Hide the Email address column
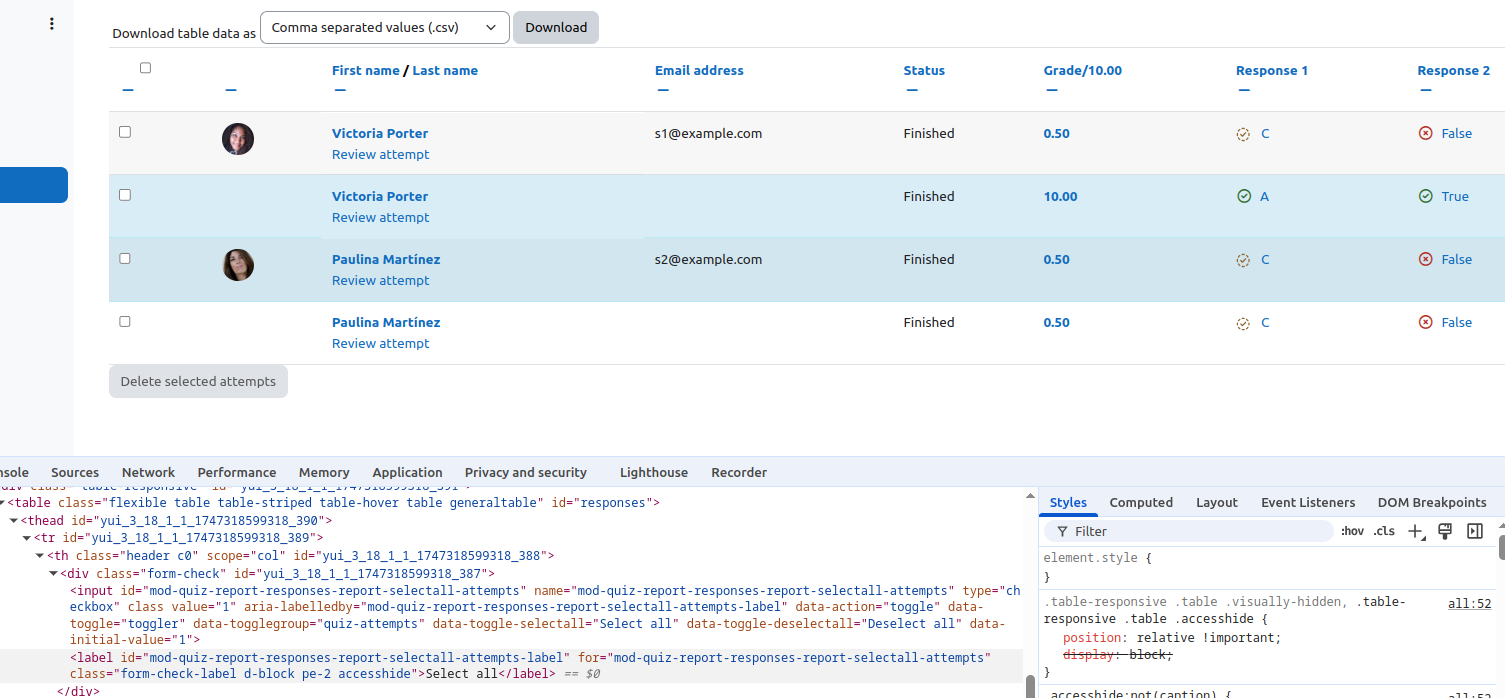Screen dimensions: 1505x698 [x=663, y=90]
